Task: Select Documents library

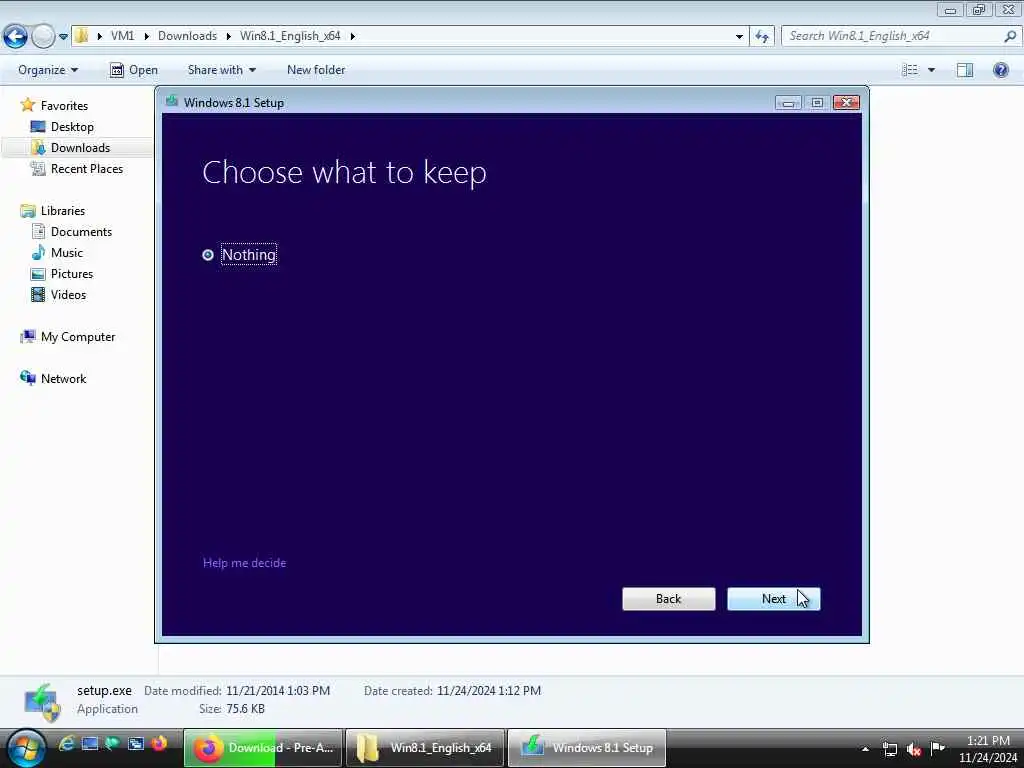Action: 72,232
